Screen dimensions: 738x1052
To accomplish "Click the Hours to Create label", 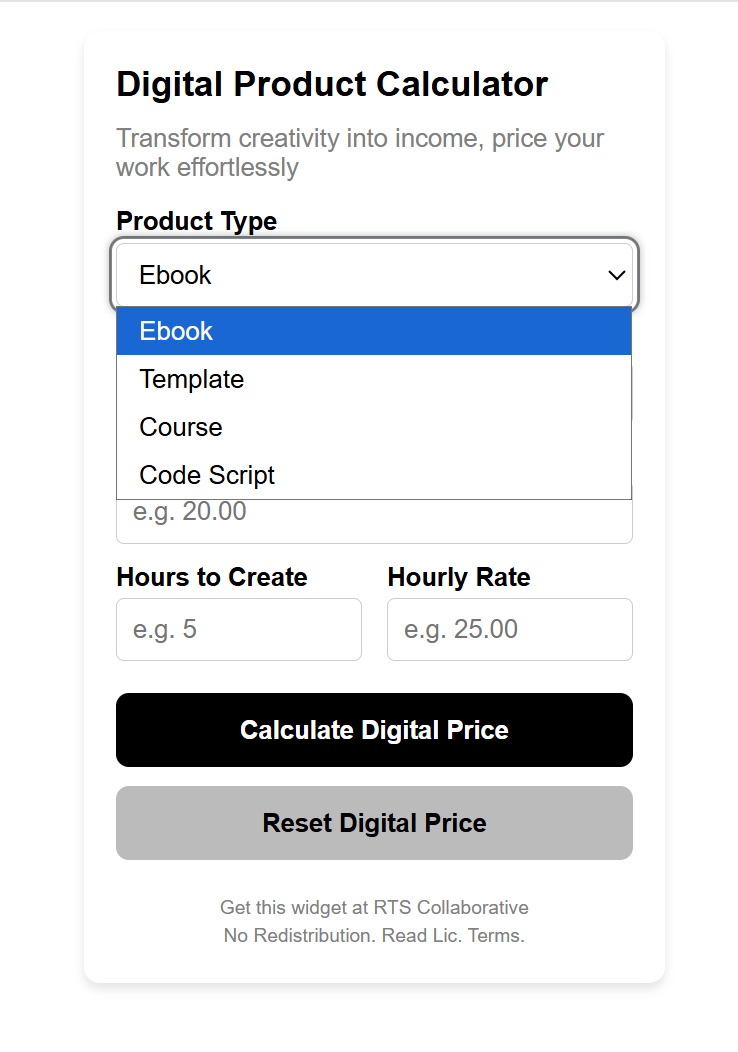I will click(x=212, y=577).
